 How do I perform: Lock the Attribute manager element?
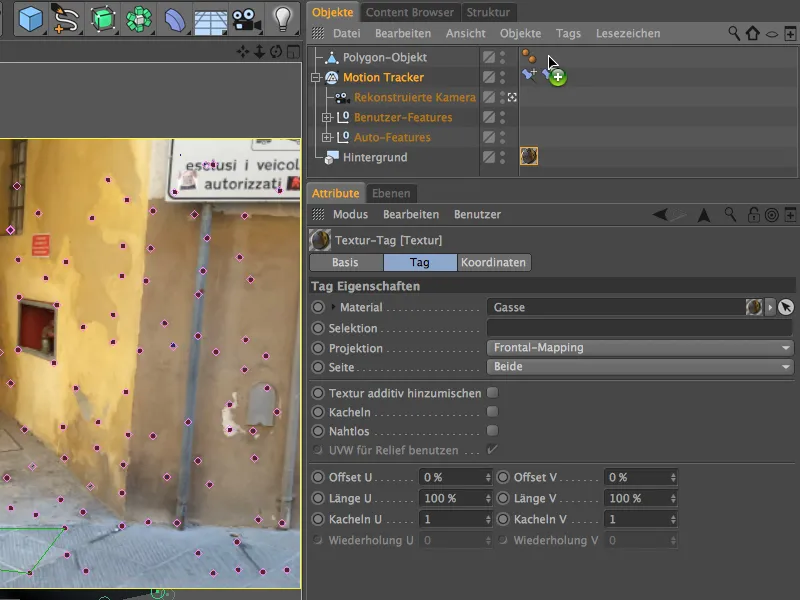click(x=754, y=215)
